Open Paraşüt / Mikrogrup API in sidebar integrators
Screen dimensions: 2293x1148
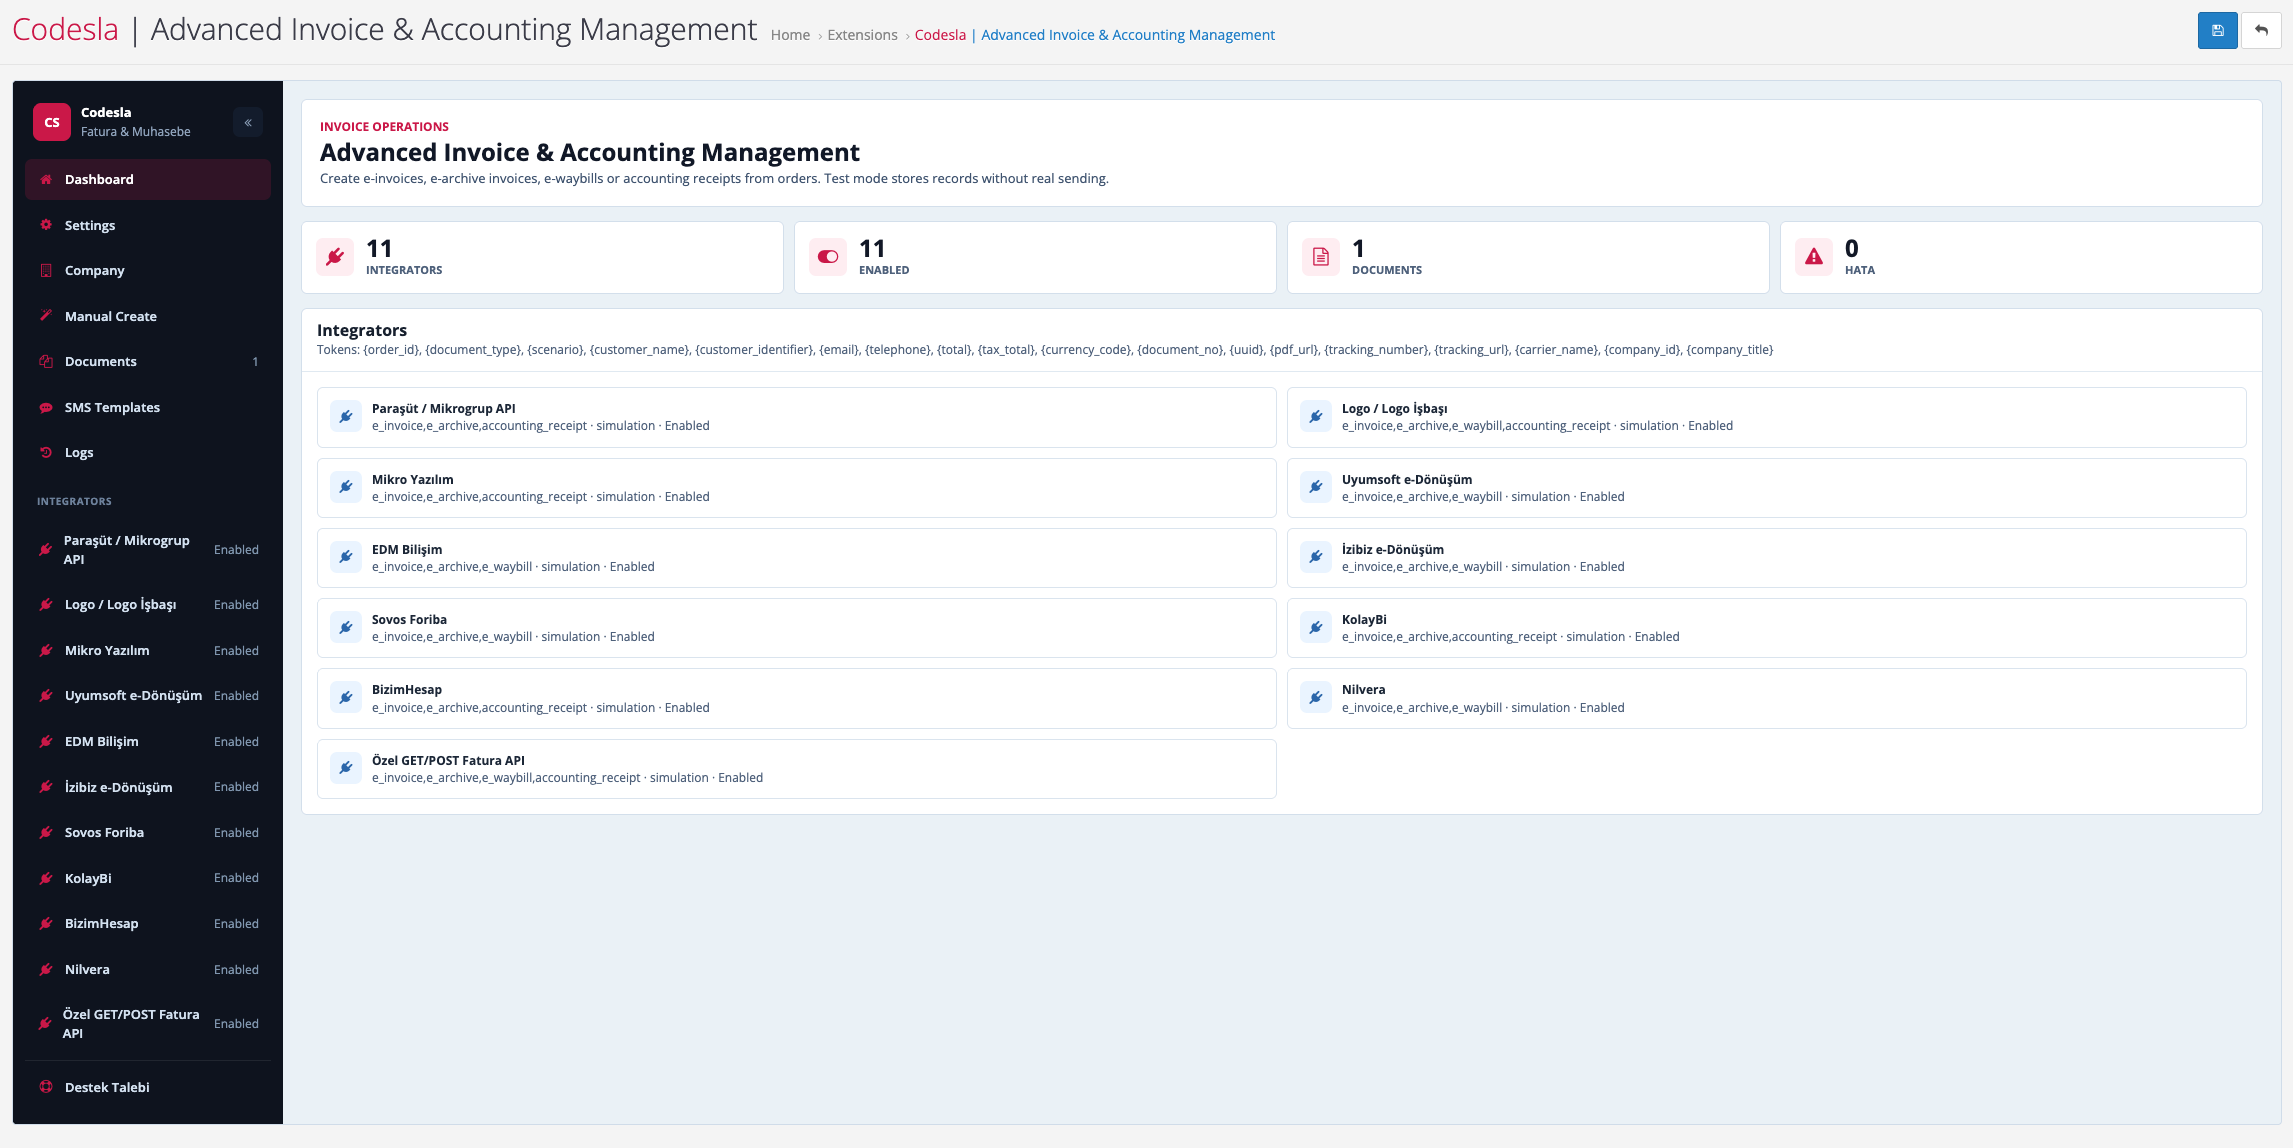(148, 550)
